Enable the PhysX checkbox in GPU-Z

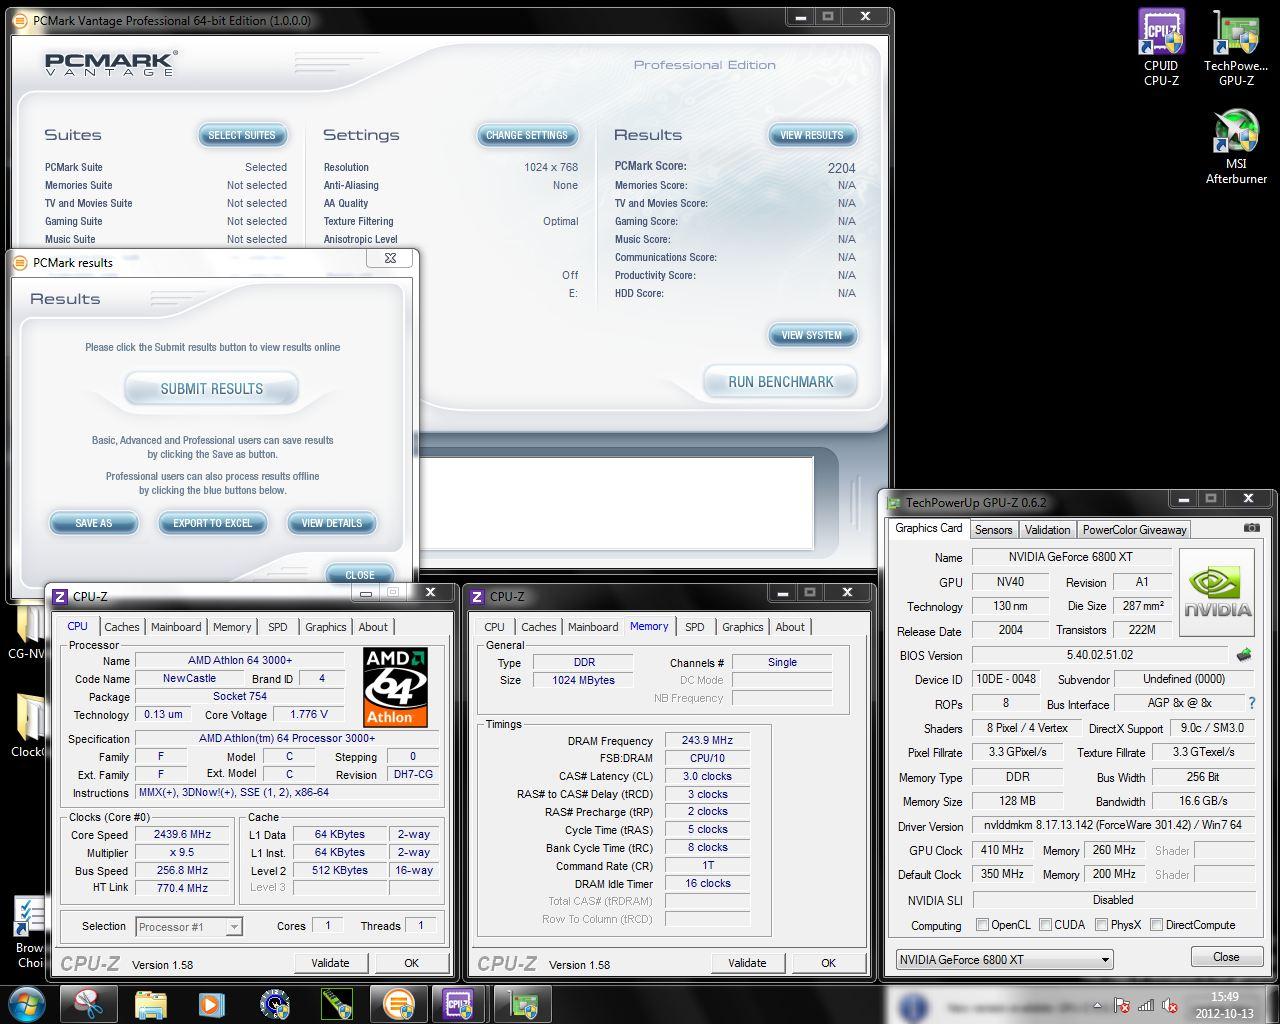point(1101,925)
